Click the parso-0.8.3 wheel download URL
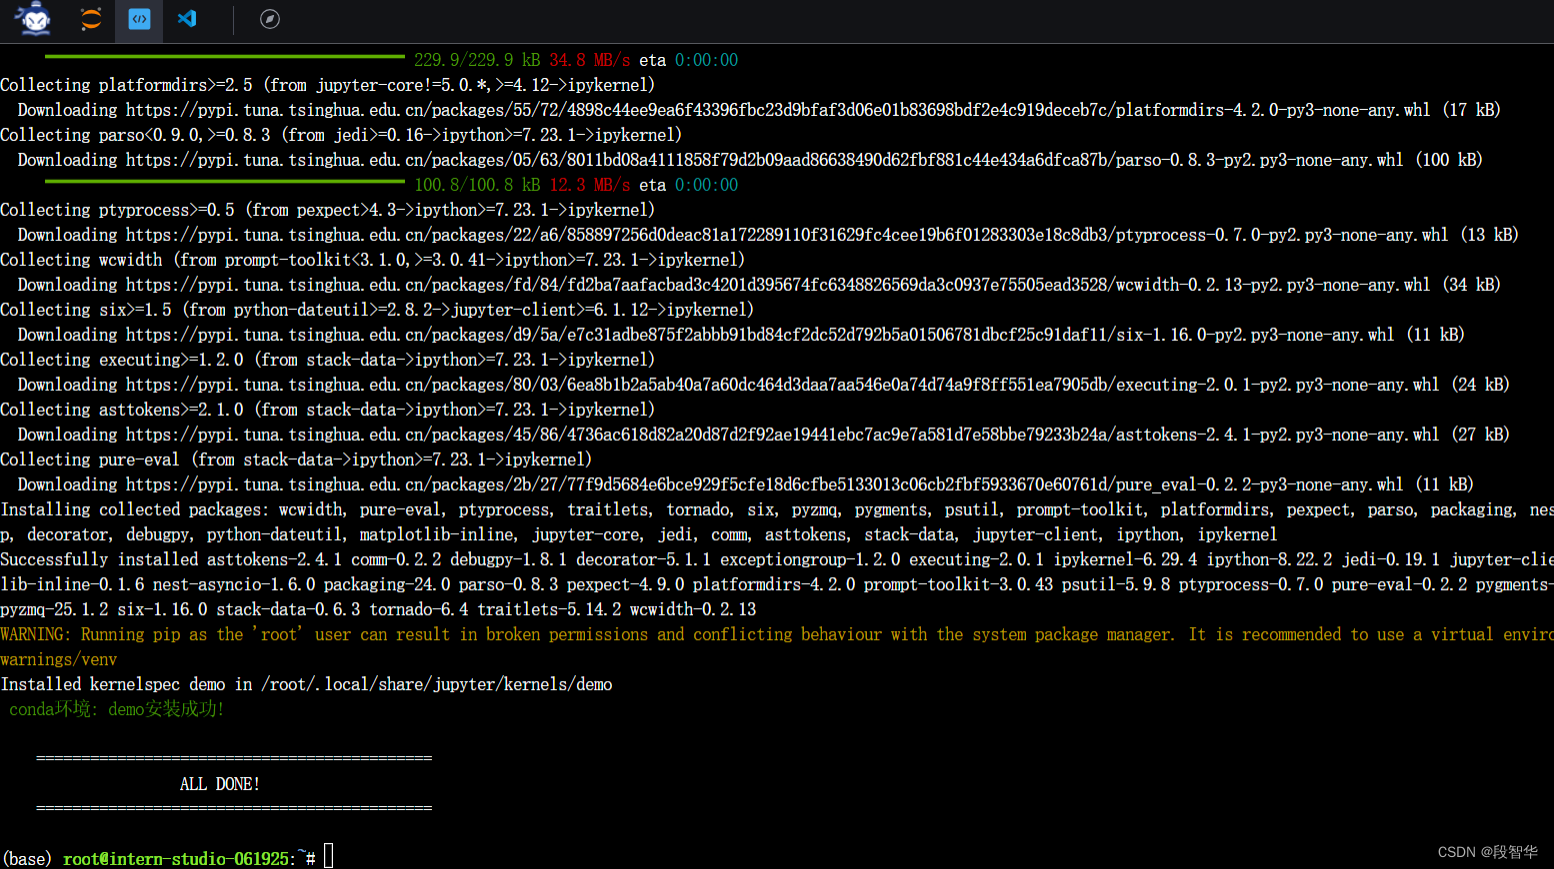Image resolution: width=1554 pixels, height=869 pixels. [765, 160]
